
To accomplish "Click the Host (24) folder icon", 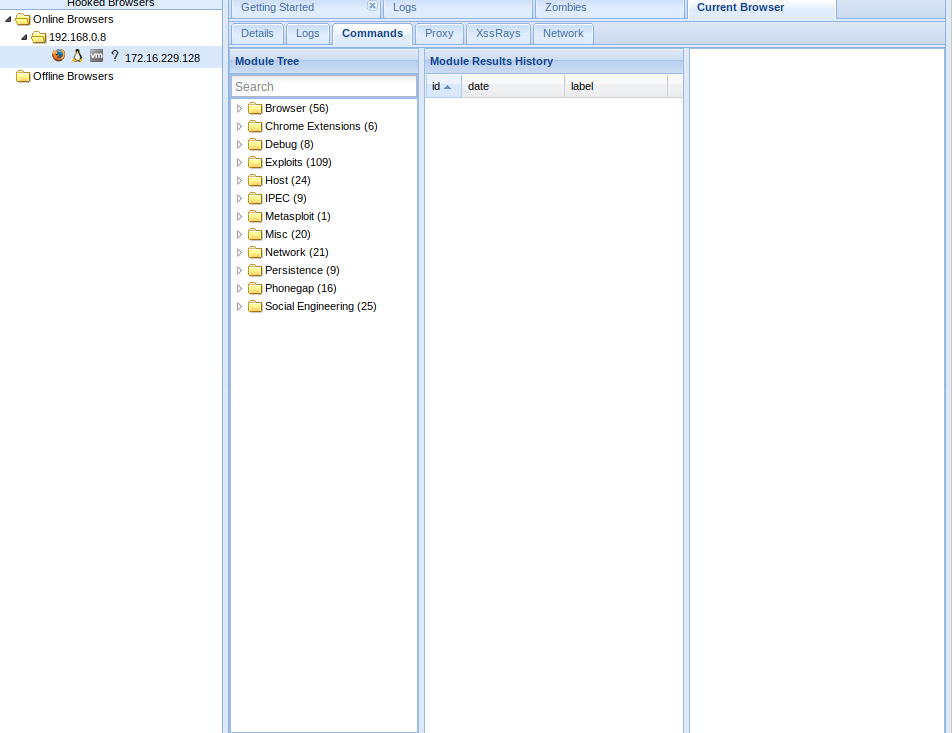I will 255,180.
